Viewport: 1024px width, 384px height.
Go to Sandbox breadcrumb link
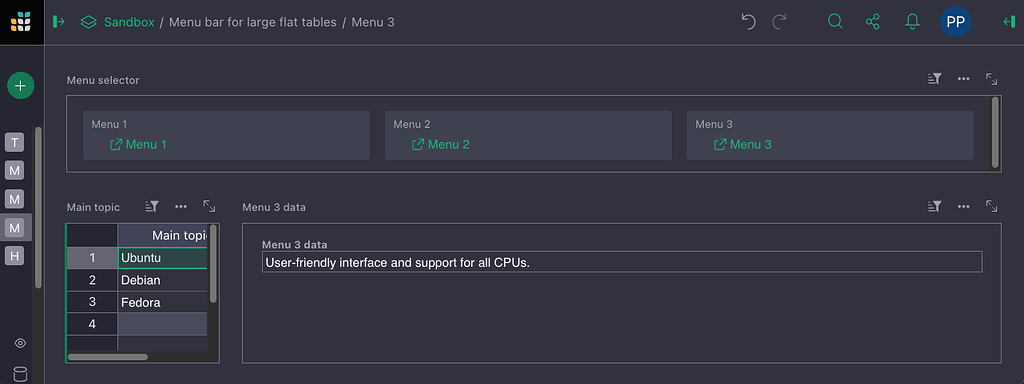[129, 22]
